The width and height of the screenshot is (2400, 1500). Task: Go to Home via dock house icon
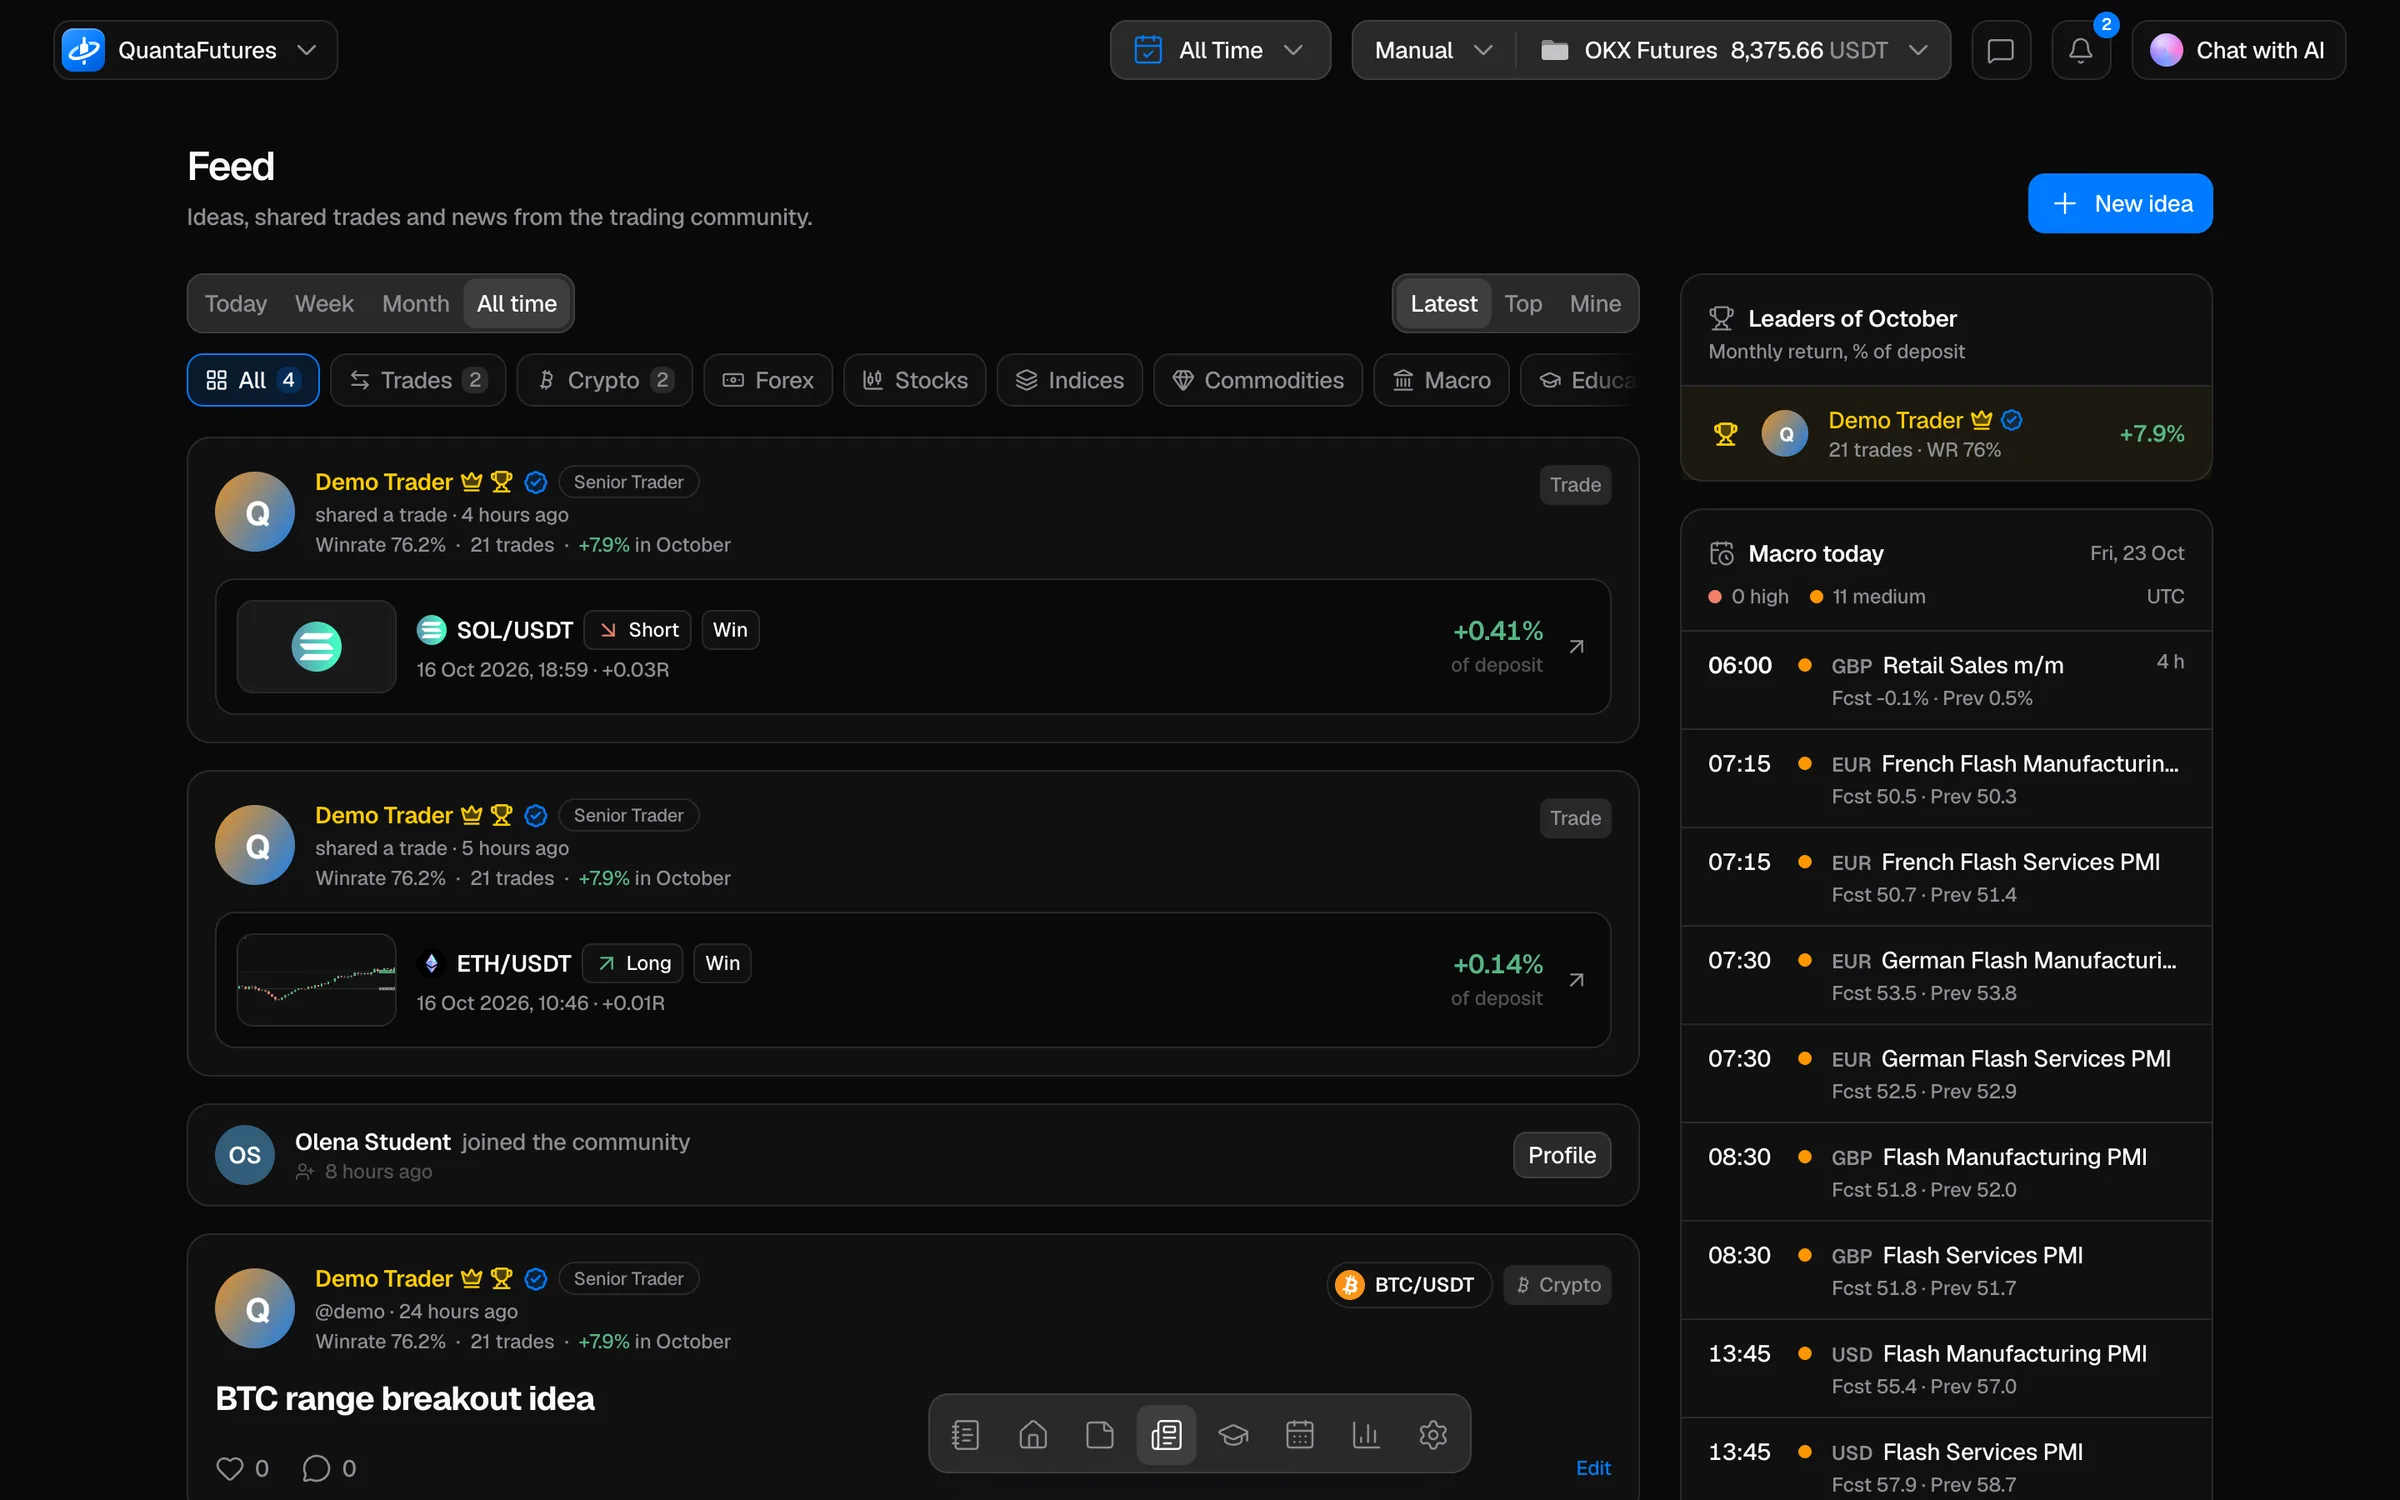pos(1033,1435)
